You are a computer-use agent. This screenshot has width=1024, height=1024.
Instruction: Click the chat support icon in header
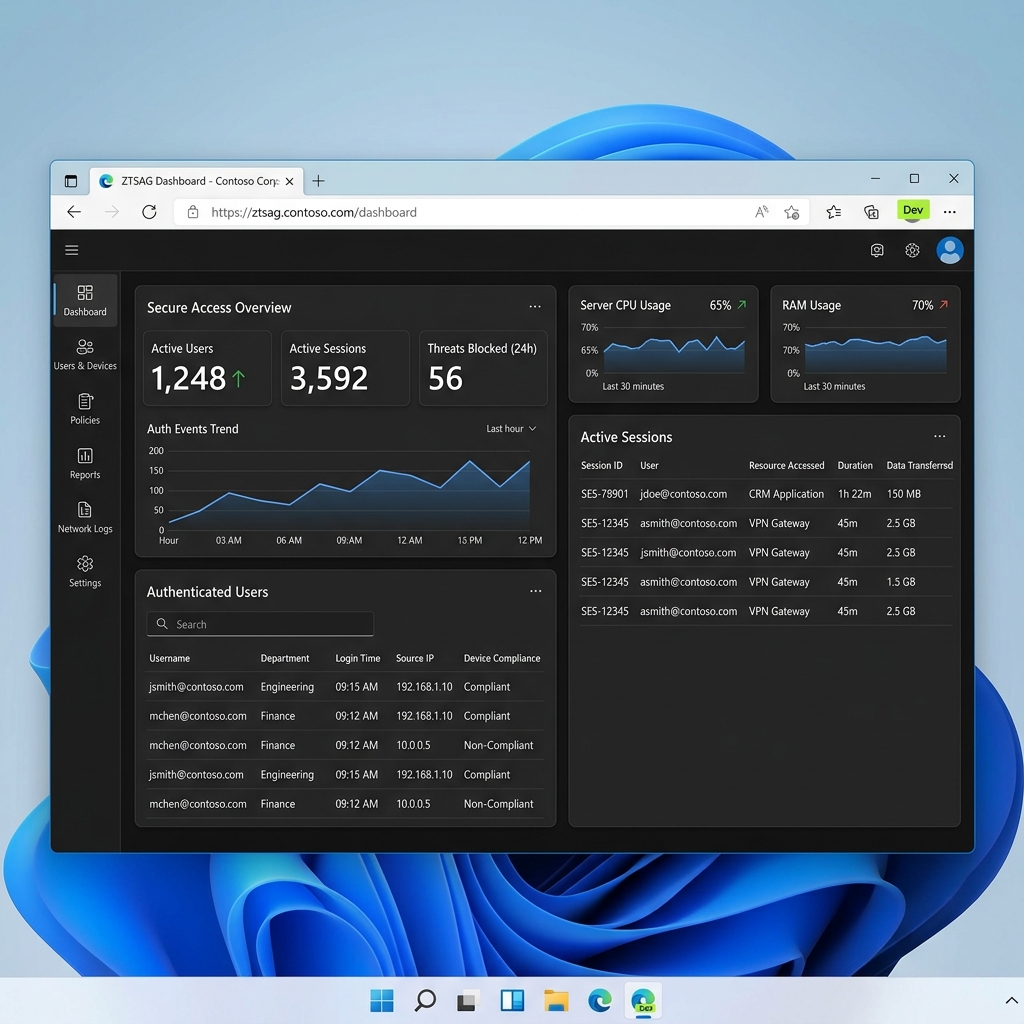coord(877,250)
